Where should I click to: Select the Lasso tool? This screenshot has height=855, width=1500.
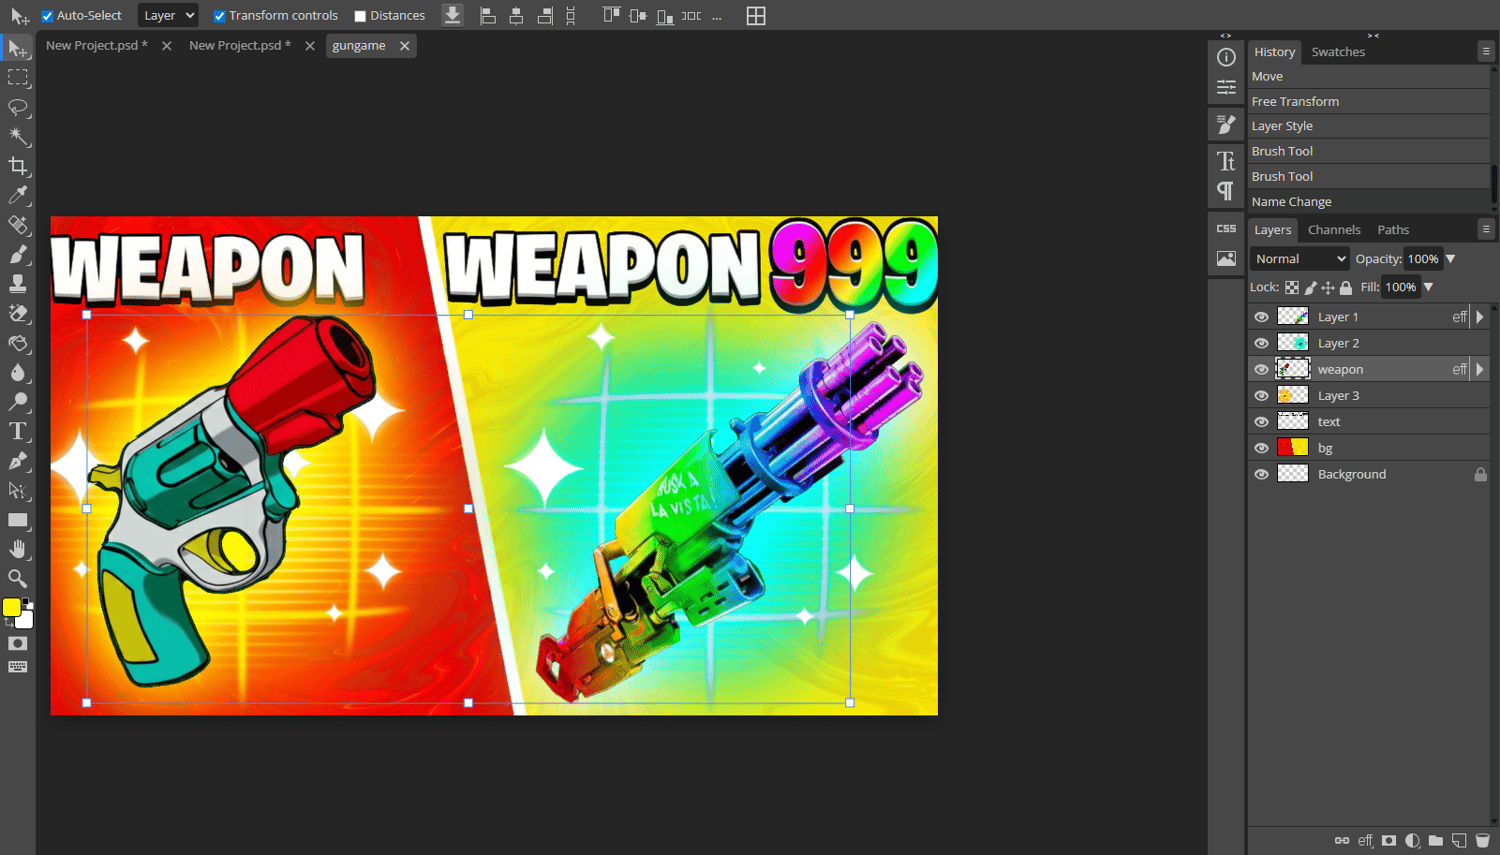[18, 107]
